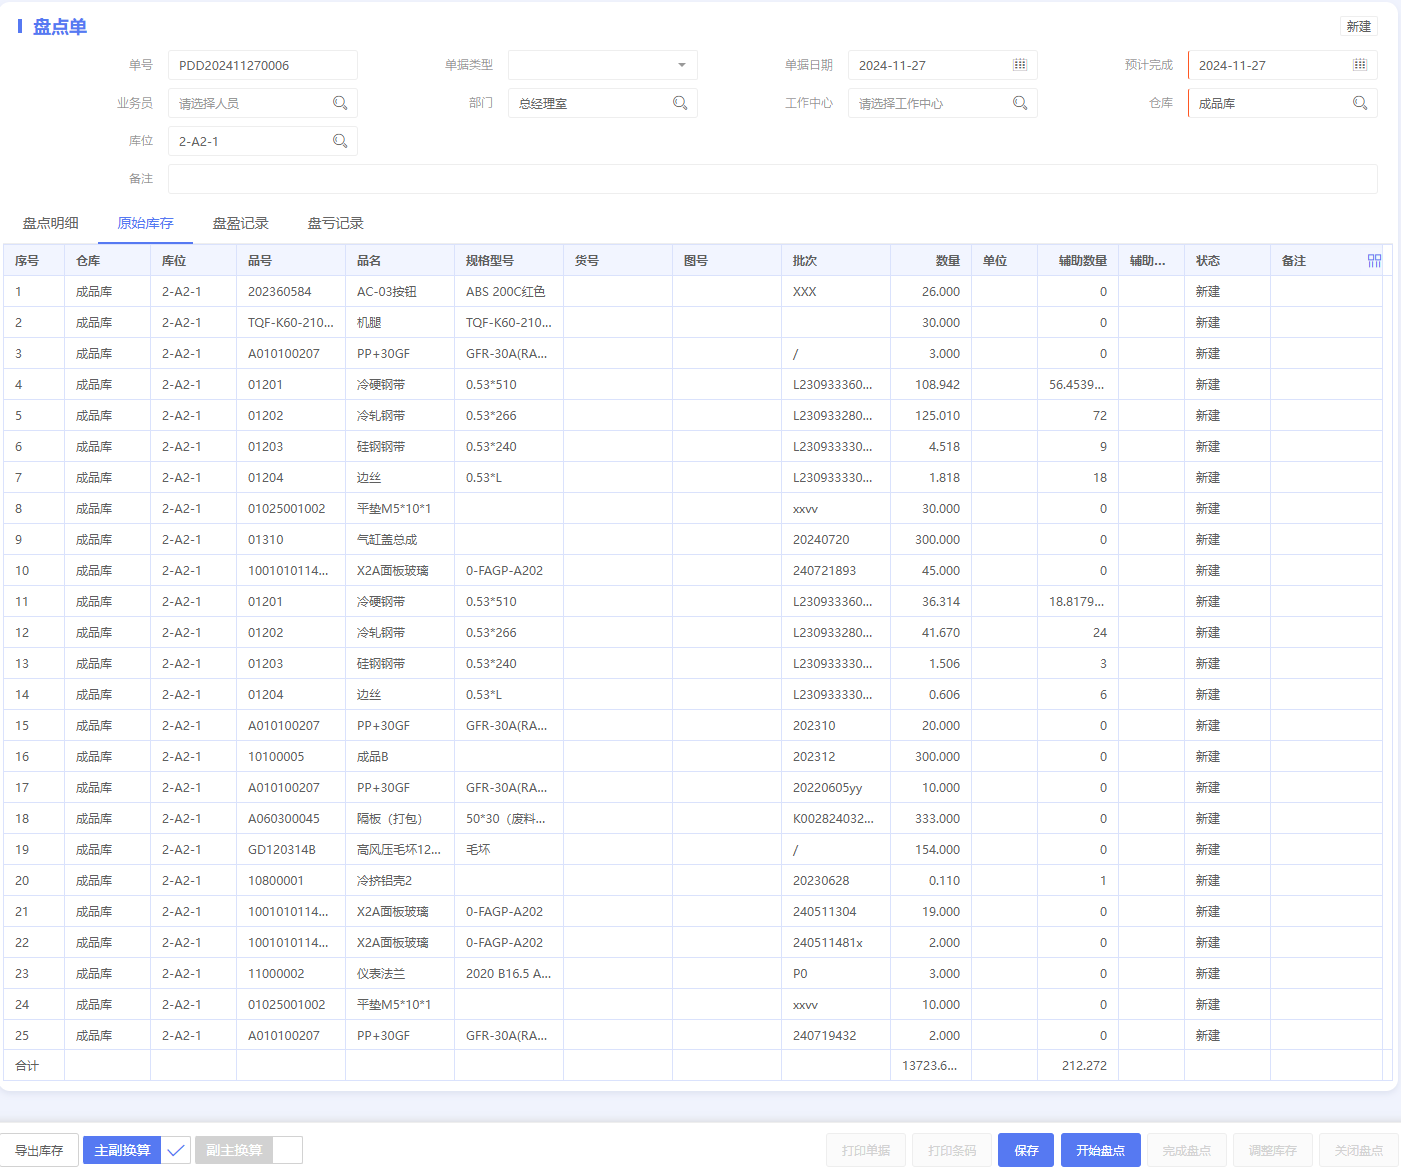Select cell AC-03按钮
Viewport: 1401px width, 1170px height.
pos(400,292)
